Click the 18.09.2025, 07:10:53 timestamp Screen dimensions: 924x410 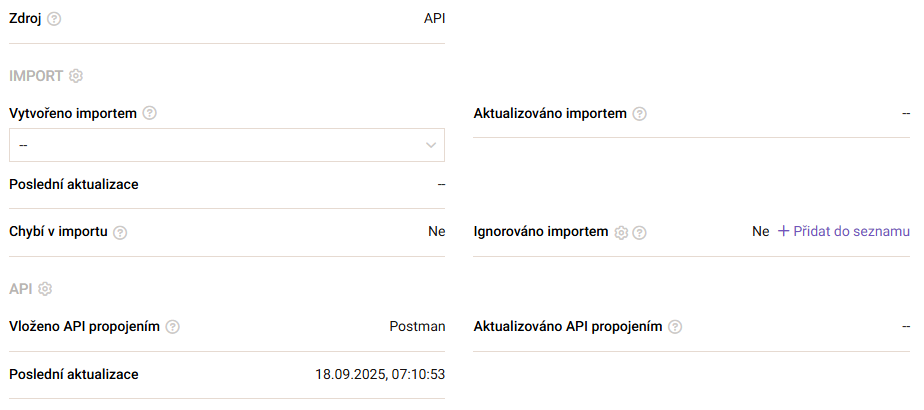(380, 375)
